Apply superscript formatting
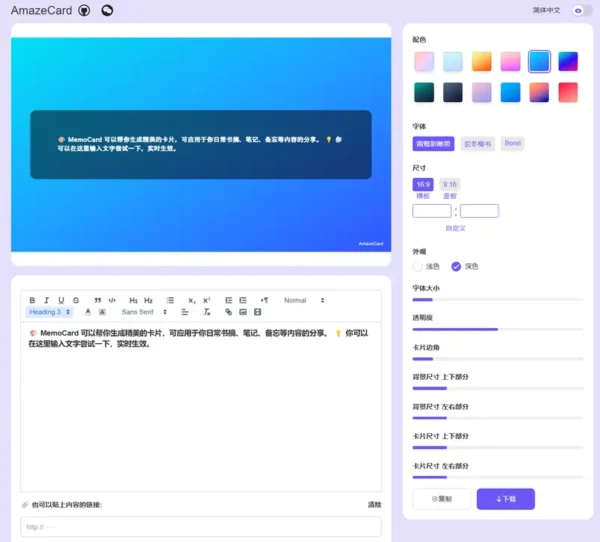 click(x=207, y=300)
